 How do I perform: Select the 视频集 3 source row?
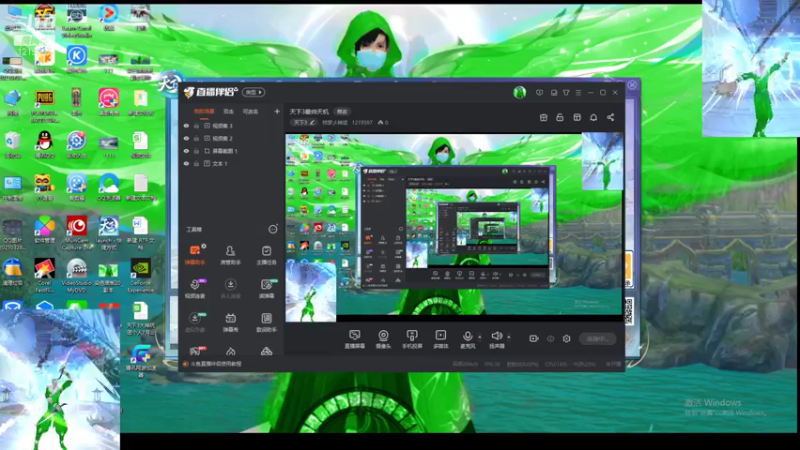coord(232,126)
